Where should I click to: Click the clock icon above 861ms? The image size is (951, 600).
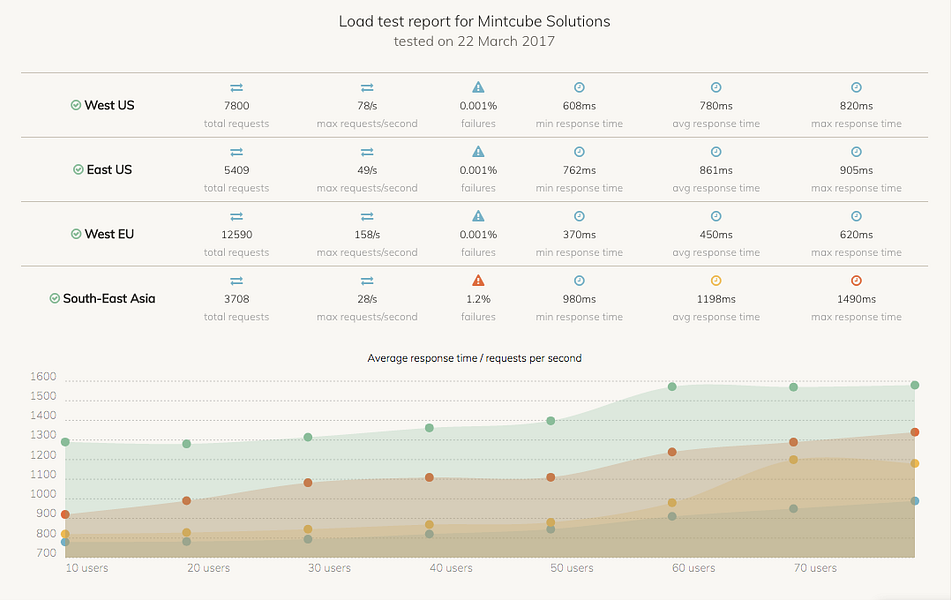click(716, 152)
